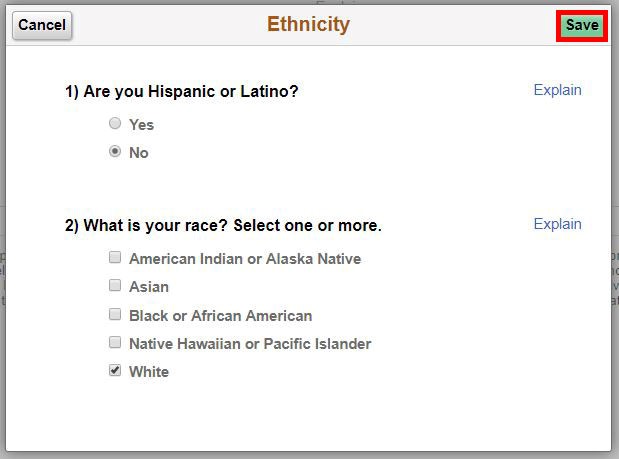Click the 'Asian' label text

coord(149,287)
